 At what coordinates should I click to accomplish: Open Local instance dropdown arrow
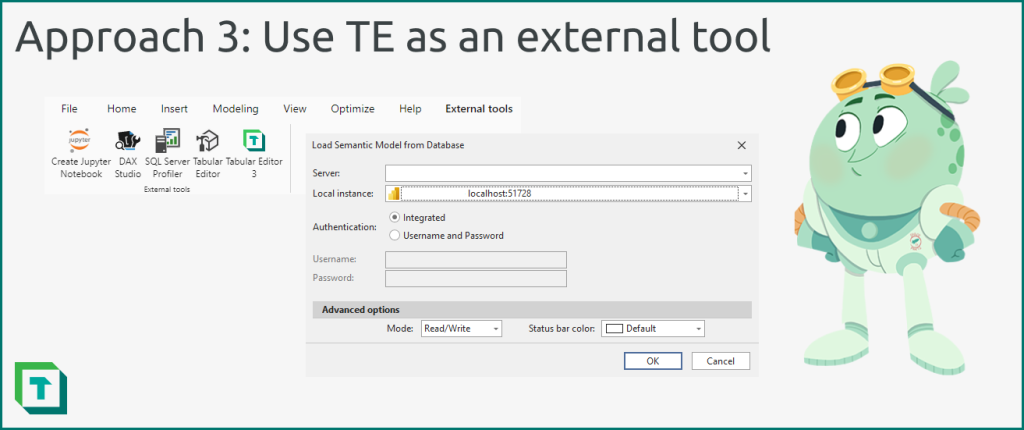click(x=745, y=194)
